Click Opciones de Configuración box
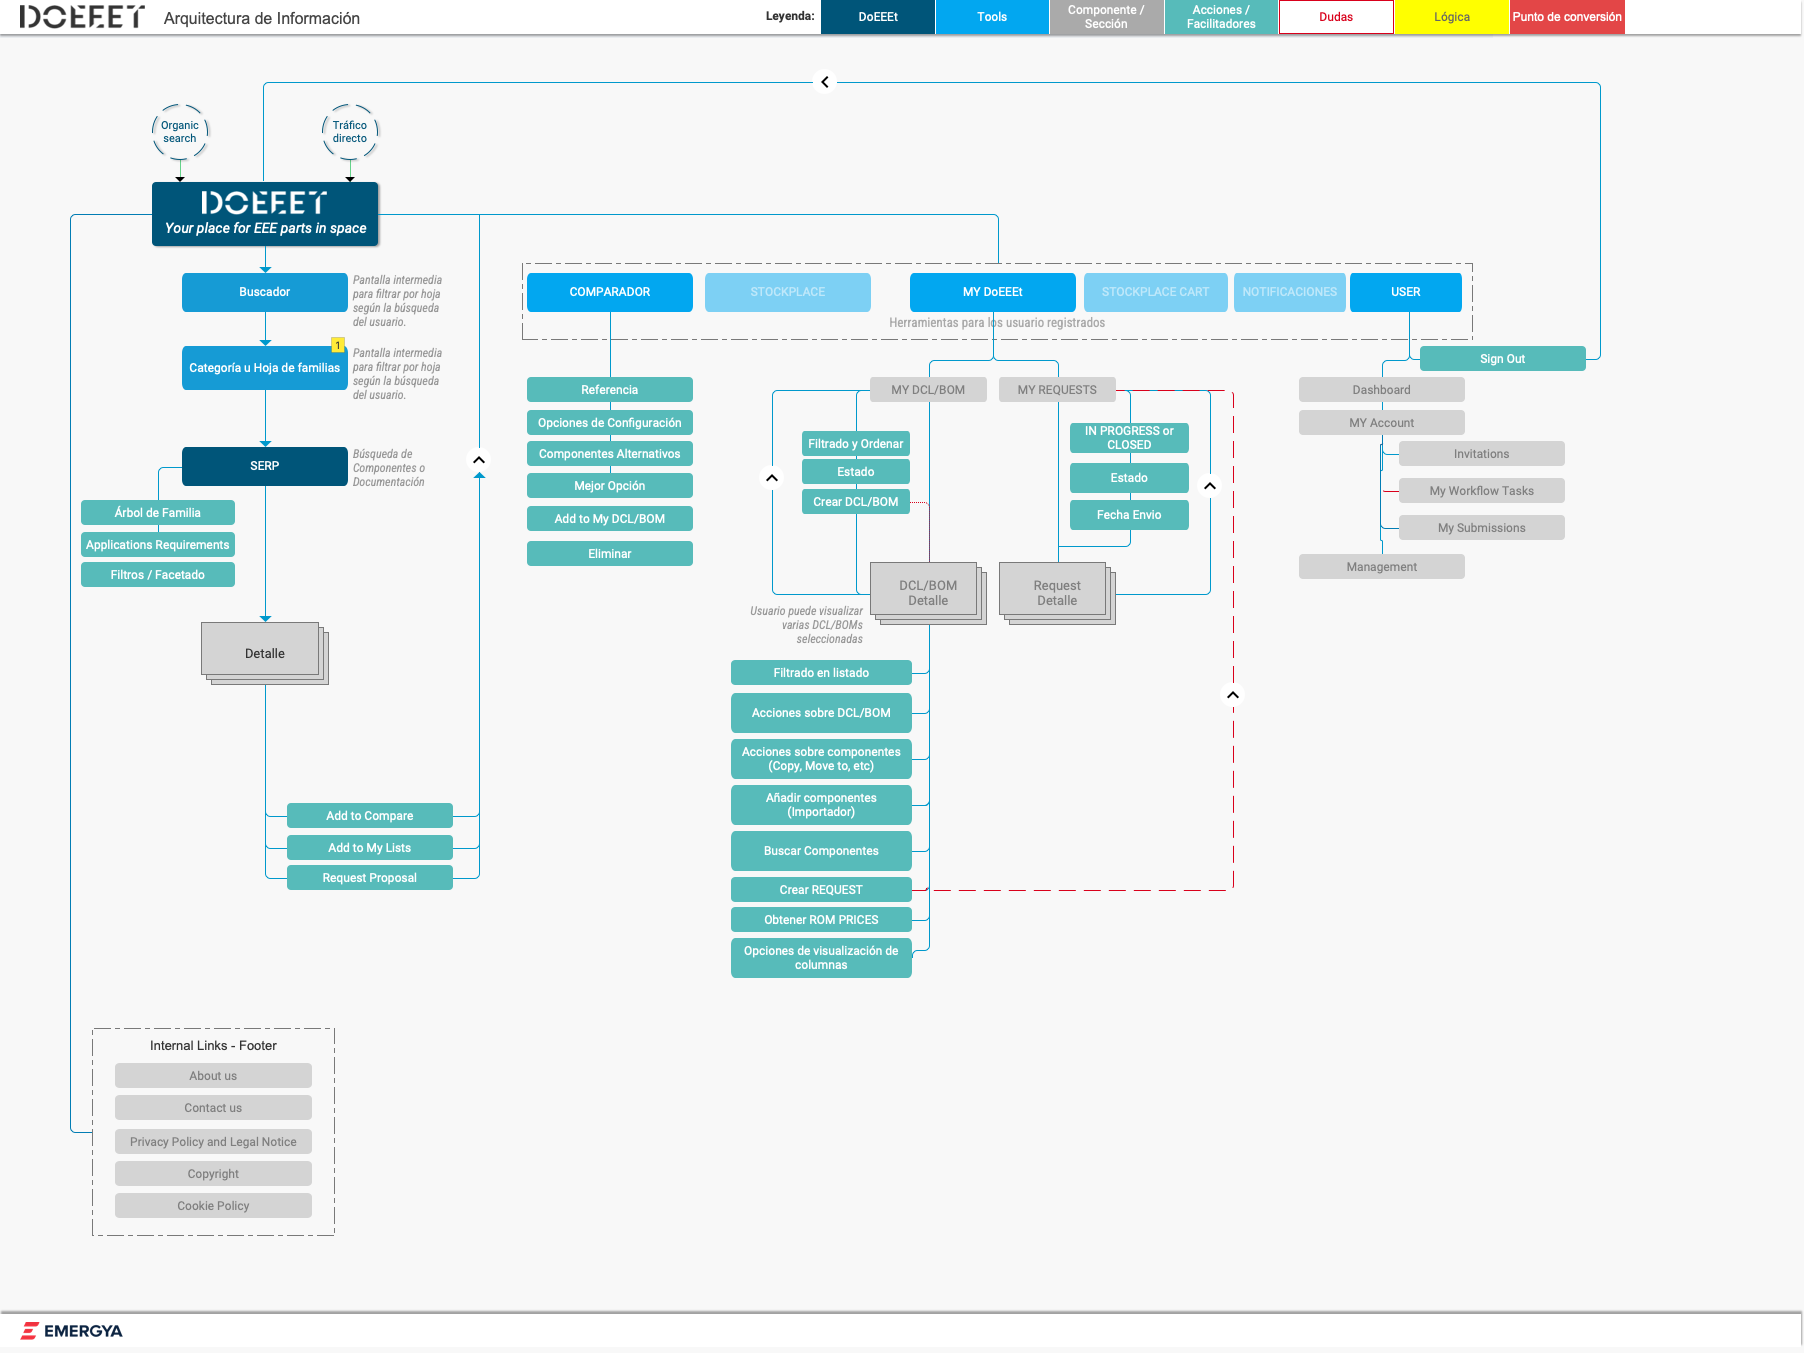 click(610, 423)
